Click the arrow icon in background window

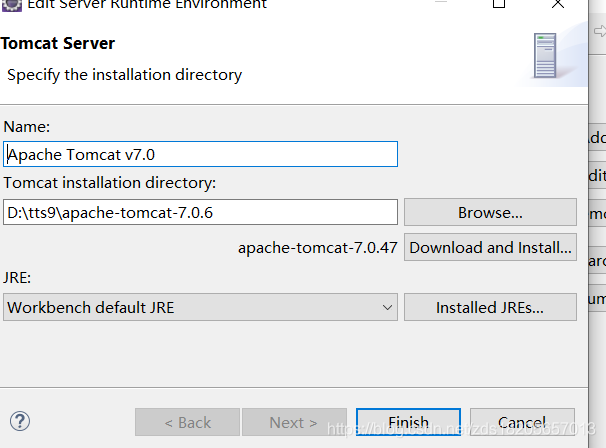point(600,31)
